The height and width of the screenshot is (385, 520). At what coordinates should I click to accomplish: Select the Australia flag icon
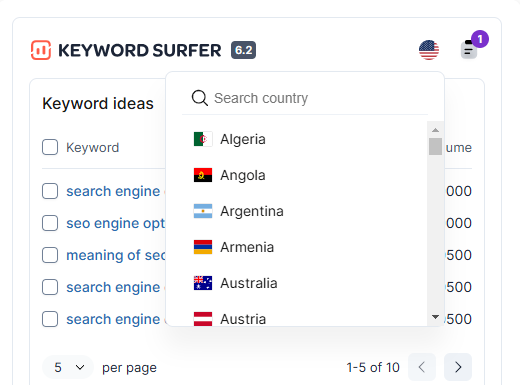click(x=203, y=283)
